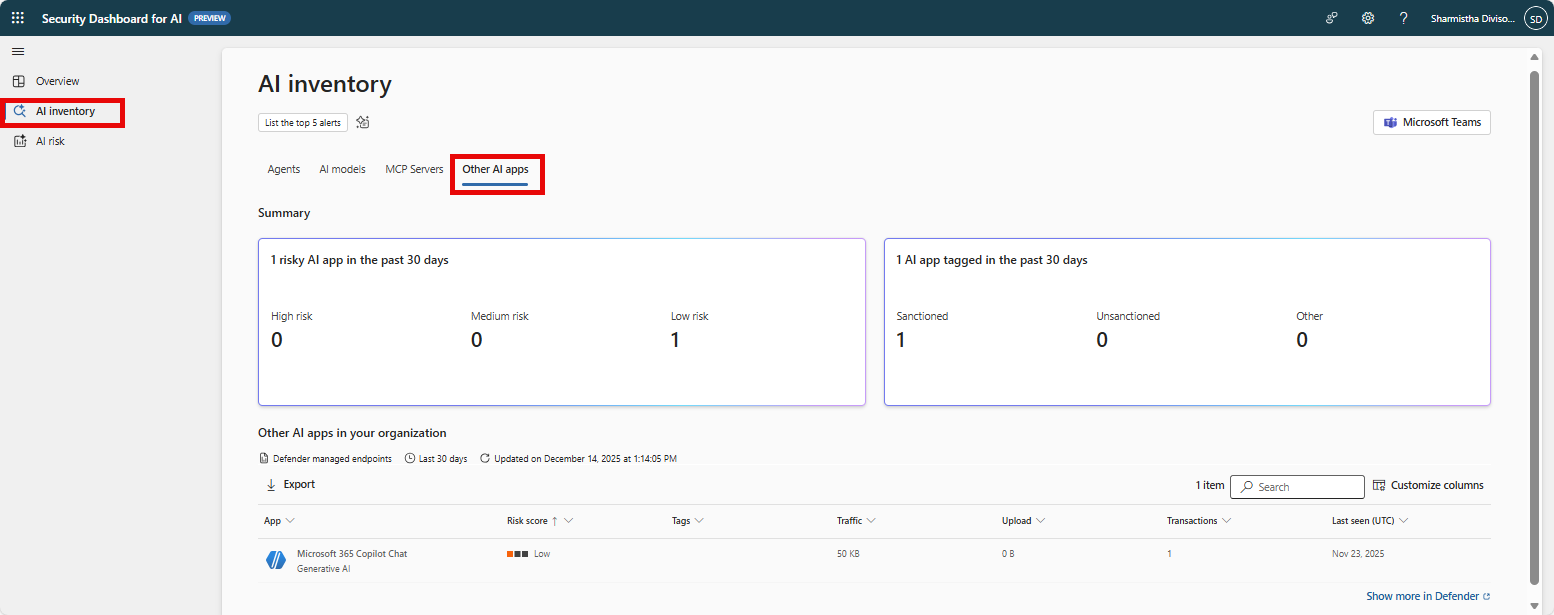Screen dimensions: 1554x615
Task: Go to Overview in sidebar
Action: coord(57,81)
